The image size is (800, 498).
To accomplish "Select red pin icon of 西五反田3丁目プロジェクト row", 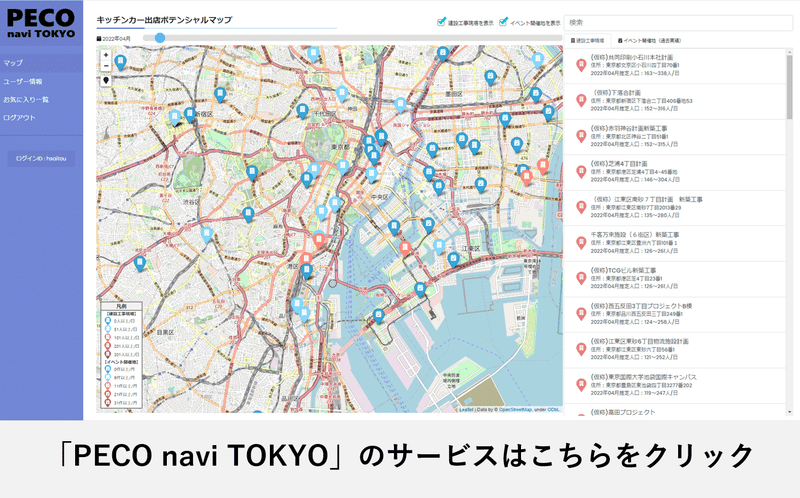I will pyautogui.click(x=581, y=314).
